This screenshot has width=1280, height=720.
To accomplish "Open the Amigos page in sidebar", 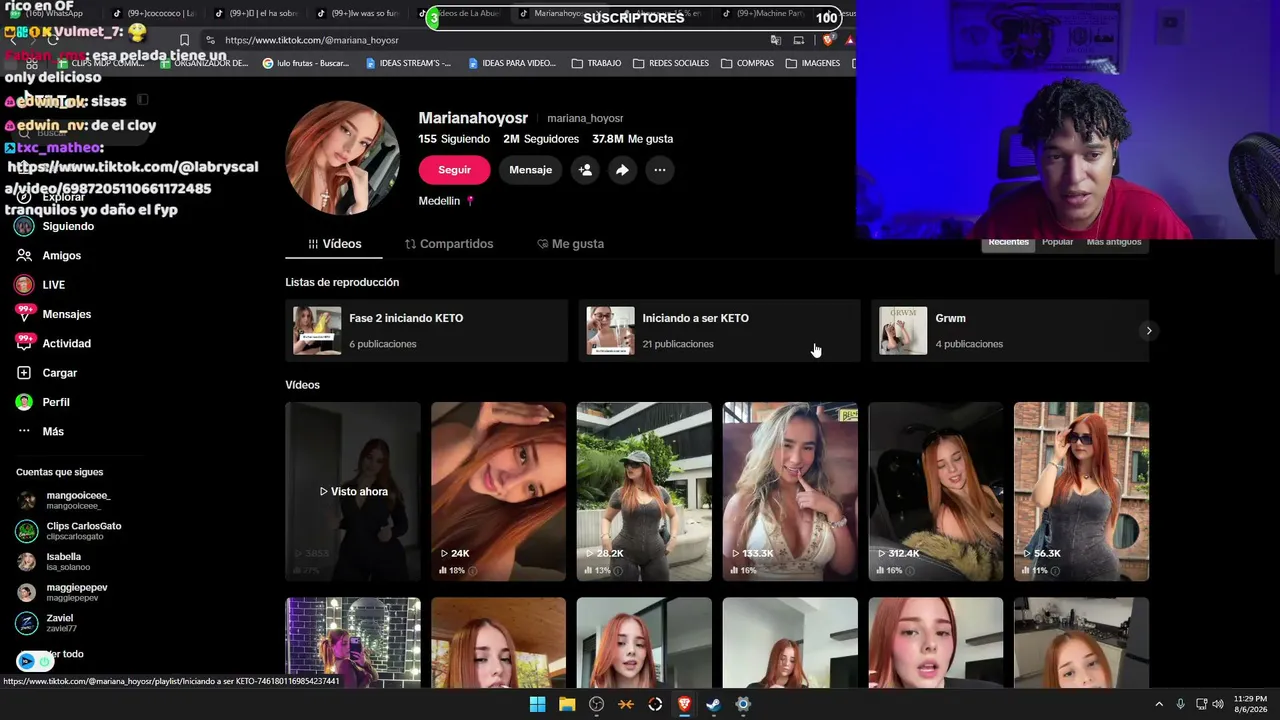I will [49, 256].
